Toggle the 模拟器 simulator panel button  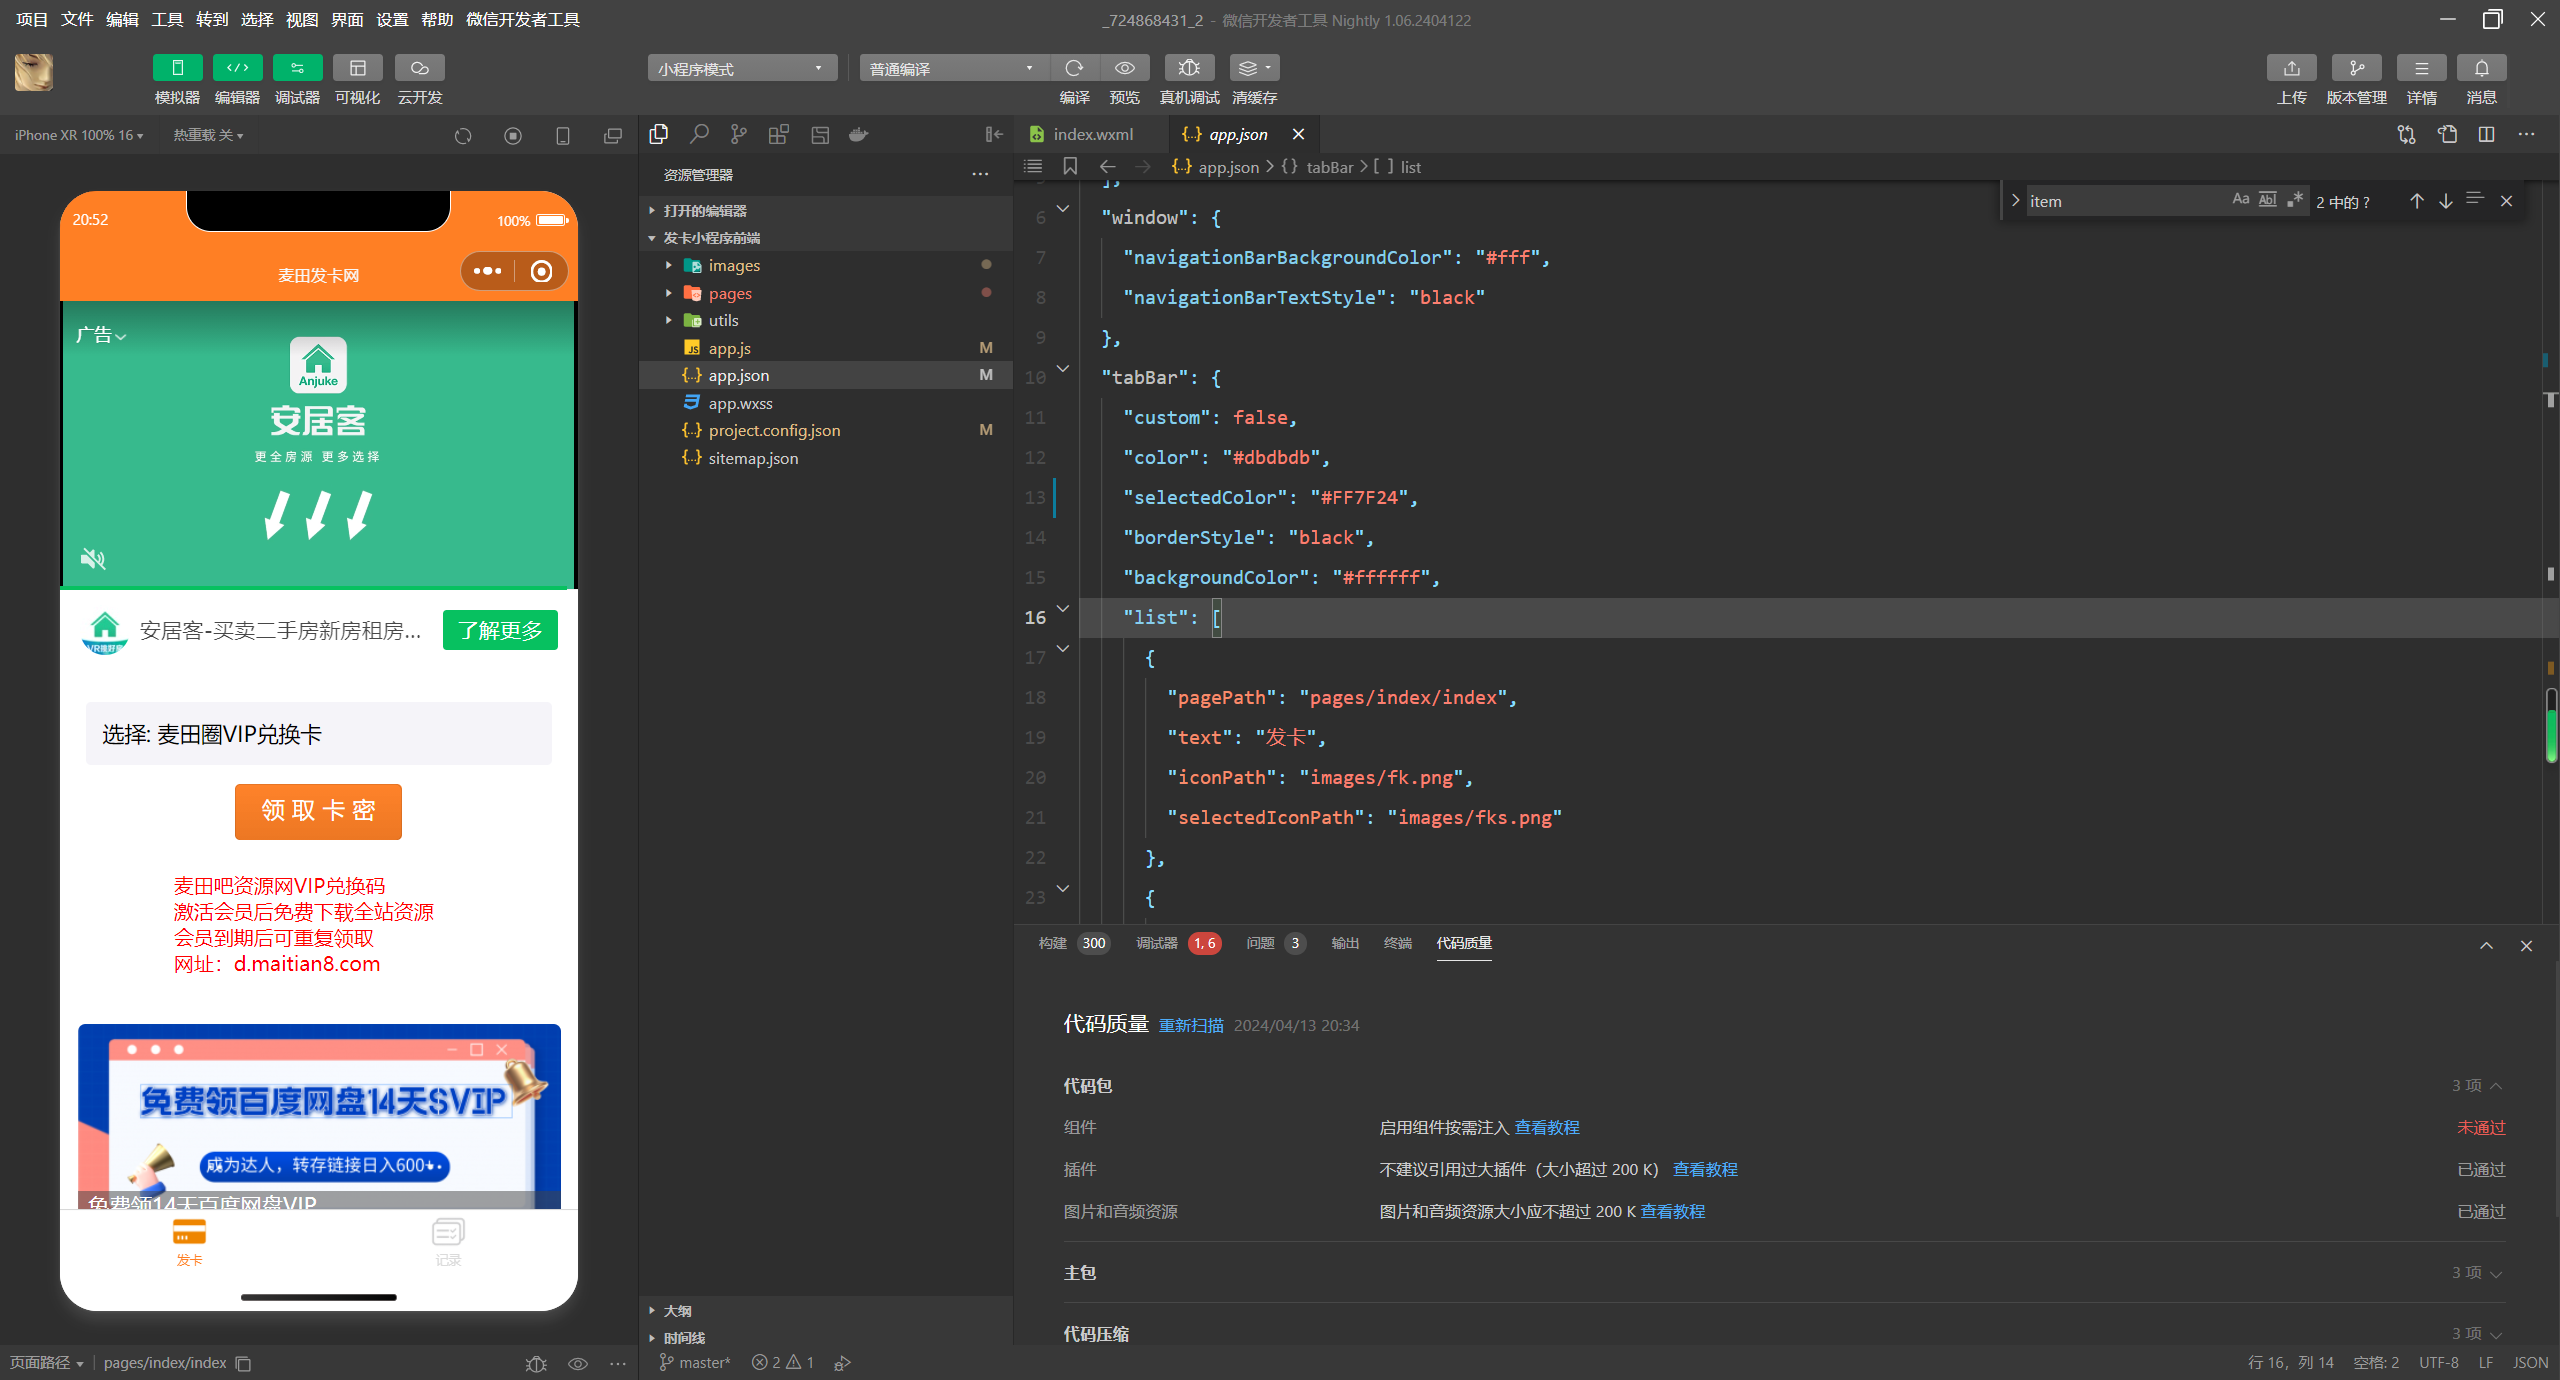click(x=177, y=68)
